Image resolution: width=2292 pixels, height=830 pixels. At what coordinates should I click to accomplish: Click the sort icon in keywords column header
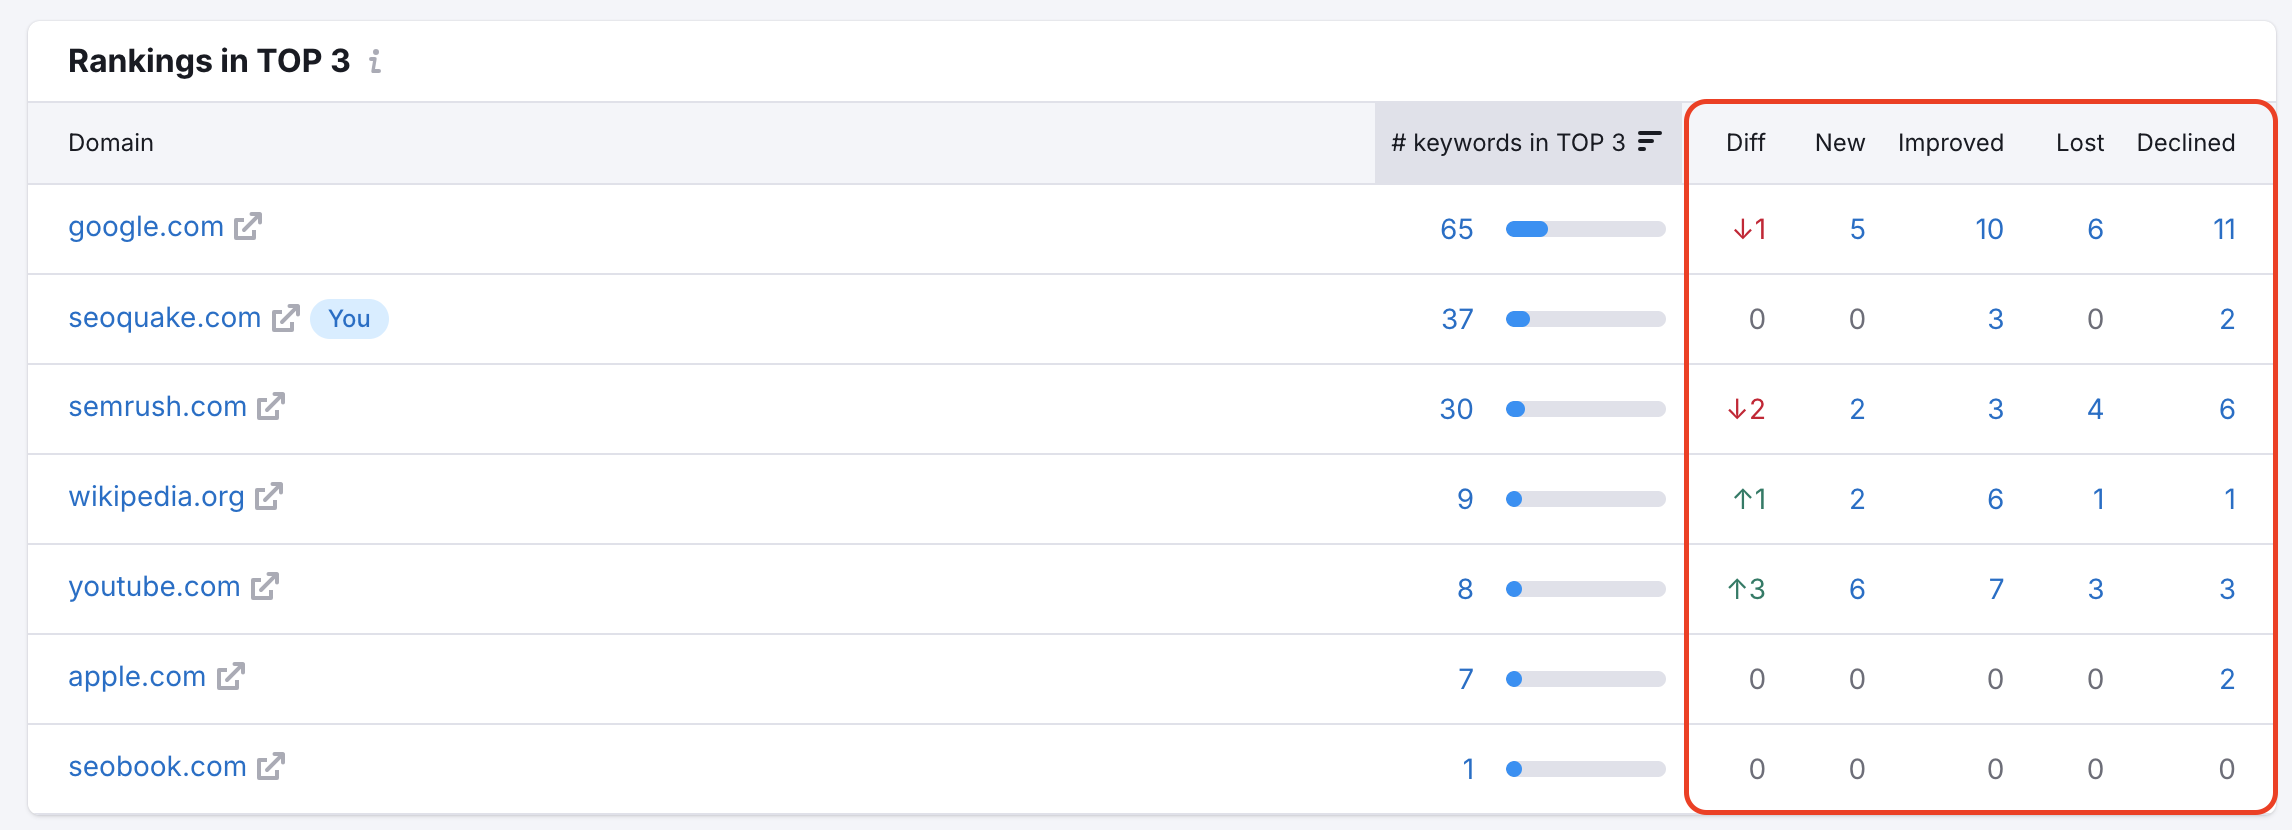(1649, 142)
